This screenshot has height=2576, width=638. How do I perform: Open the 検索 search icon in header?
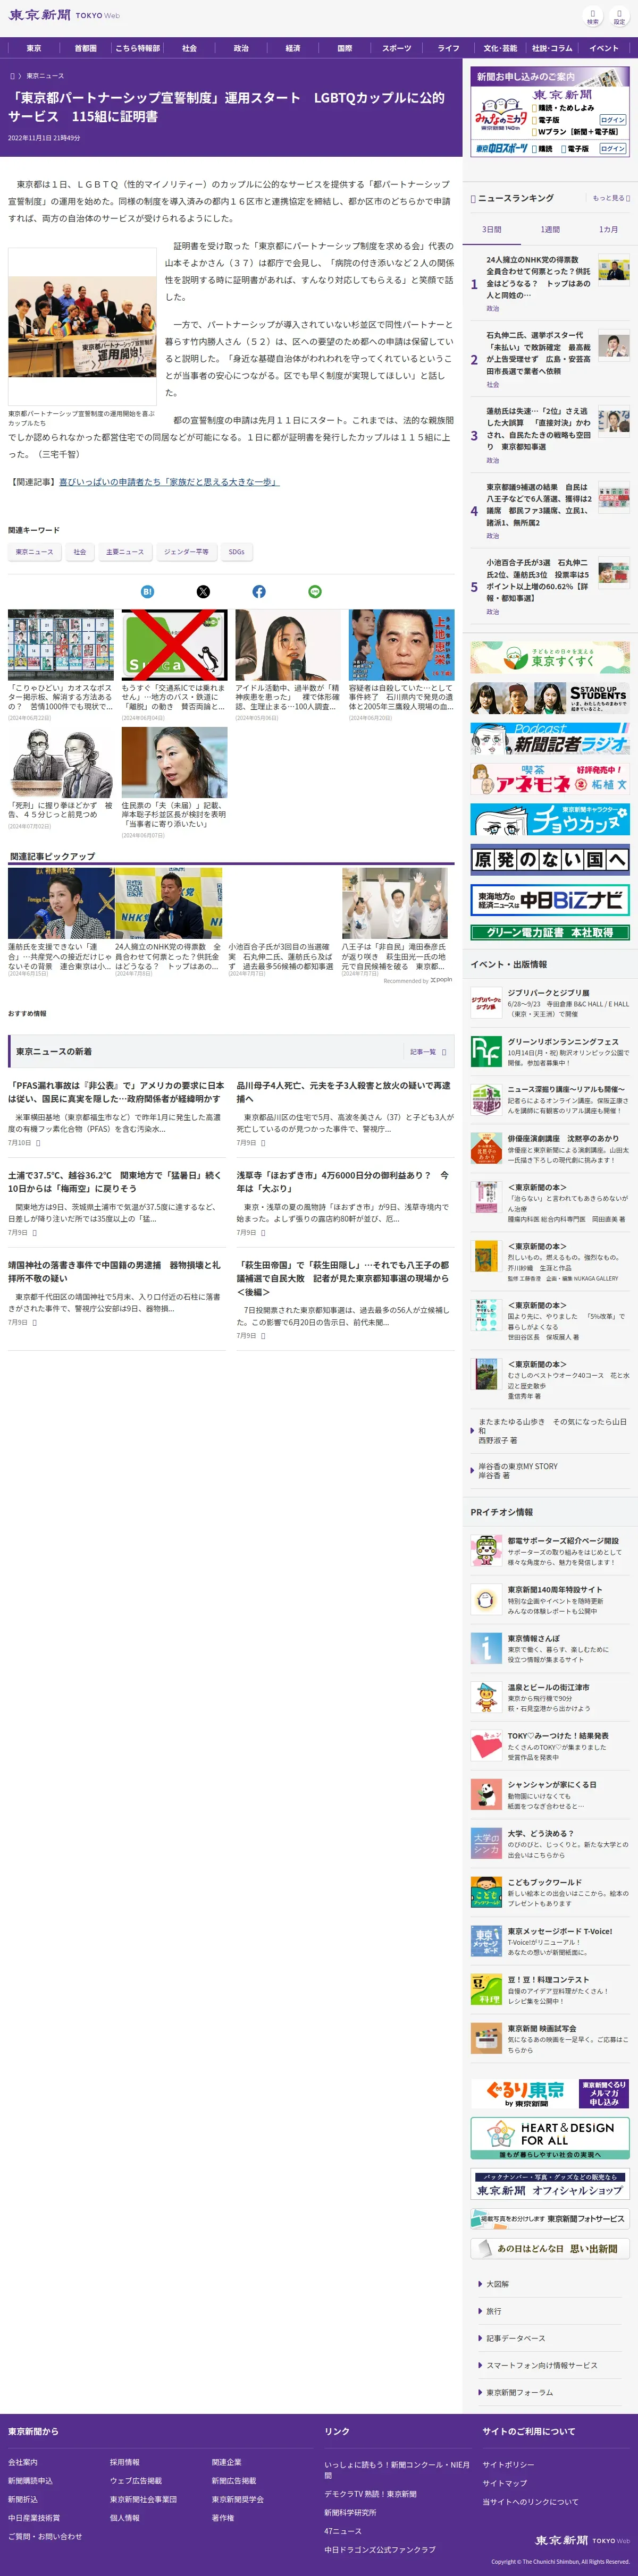tap(592, 15)
